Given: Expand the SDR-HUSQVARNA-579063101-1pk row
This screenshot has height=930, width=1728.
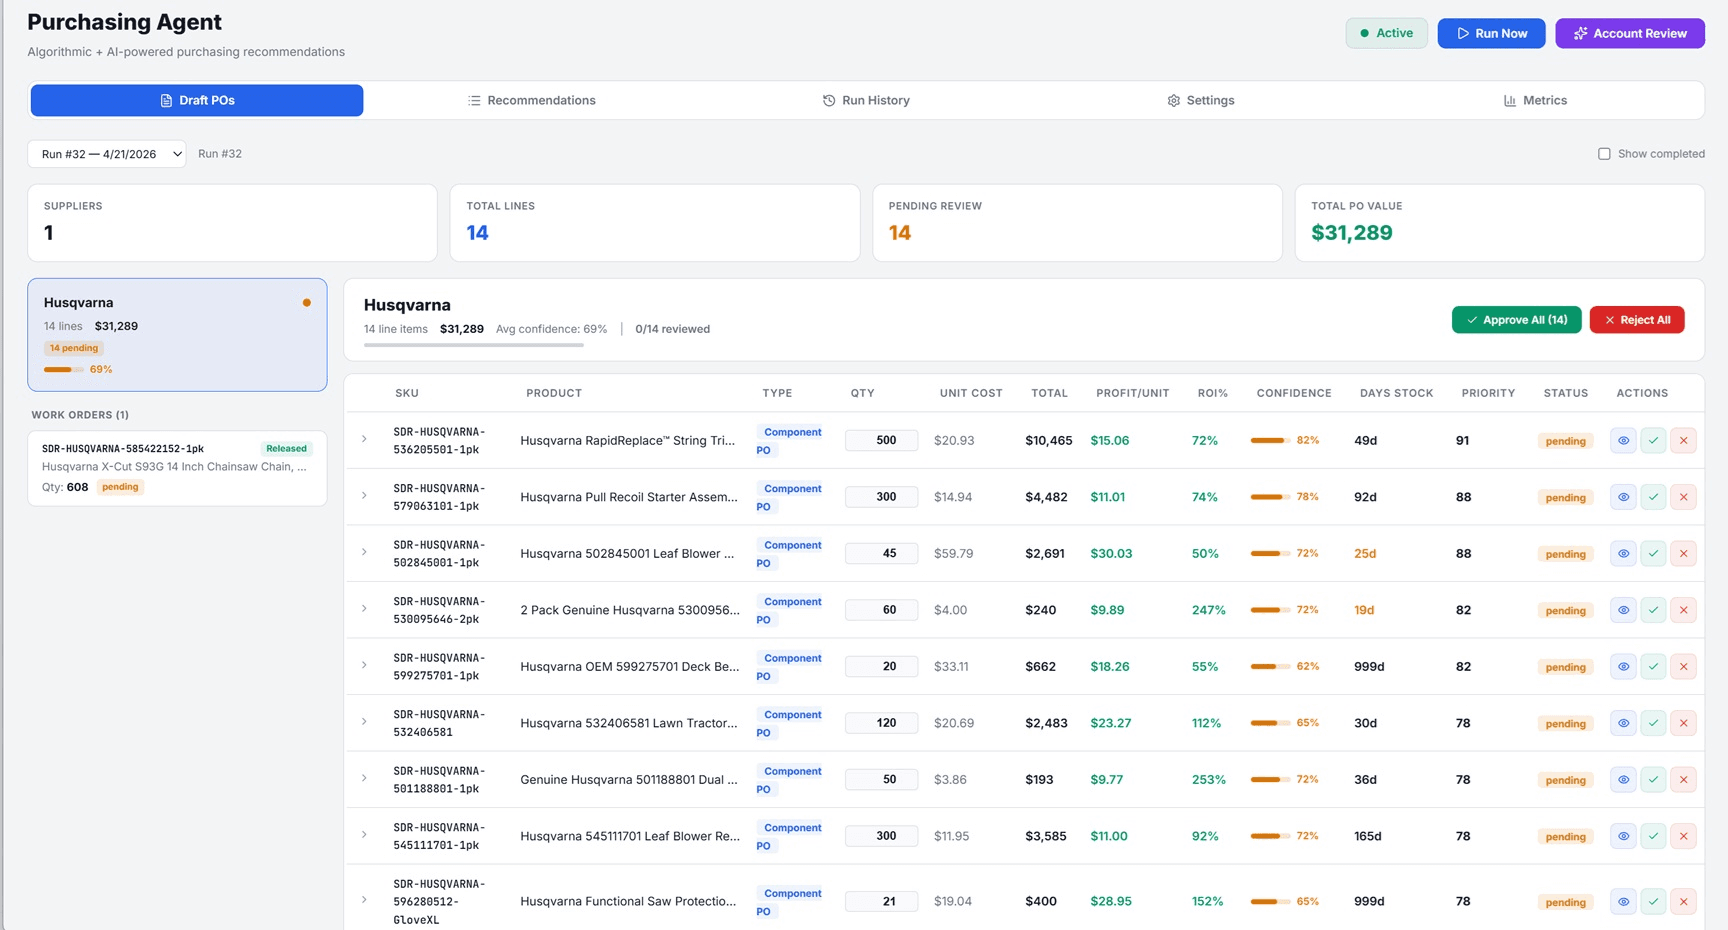Looking at the screenshot, I should click(x=364, y=495).
